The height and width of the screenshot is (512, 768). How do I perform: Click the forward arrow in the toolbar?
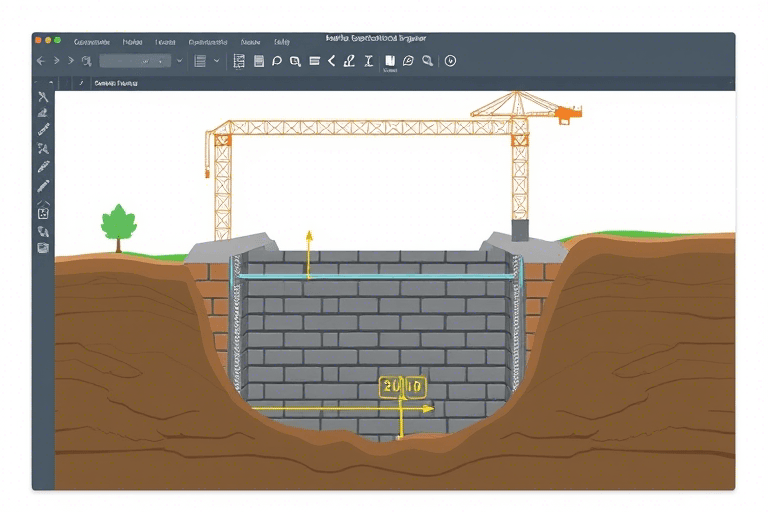[x=57, y=61]
